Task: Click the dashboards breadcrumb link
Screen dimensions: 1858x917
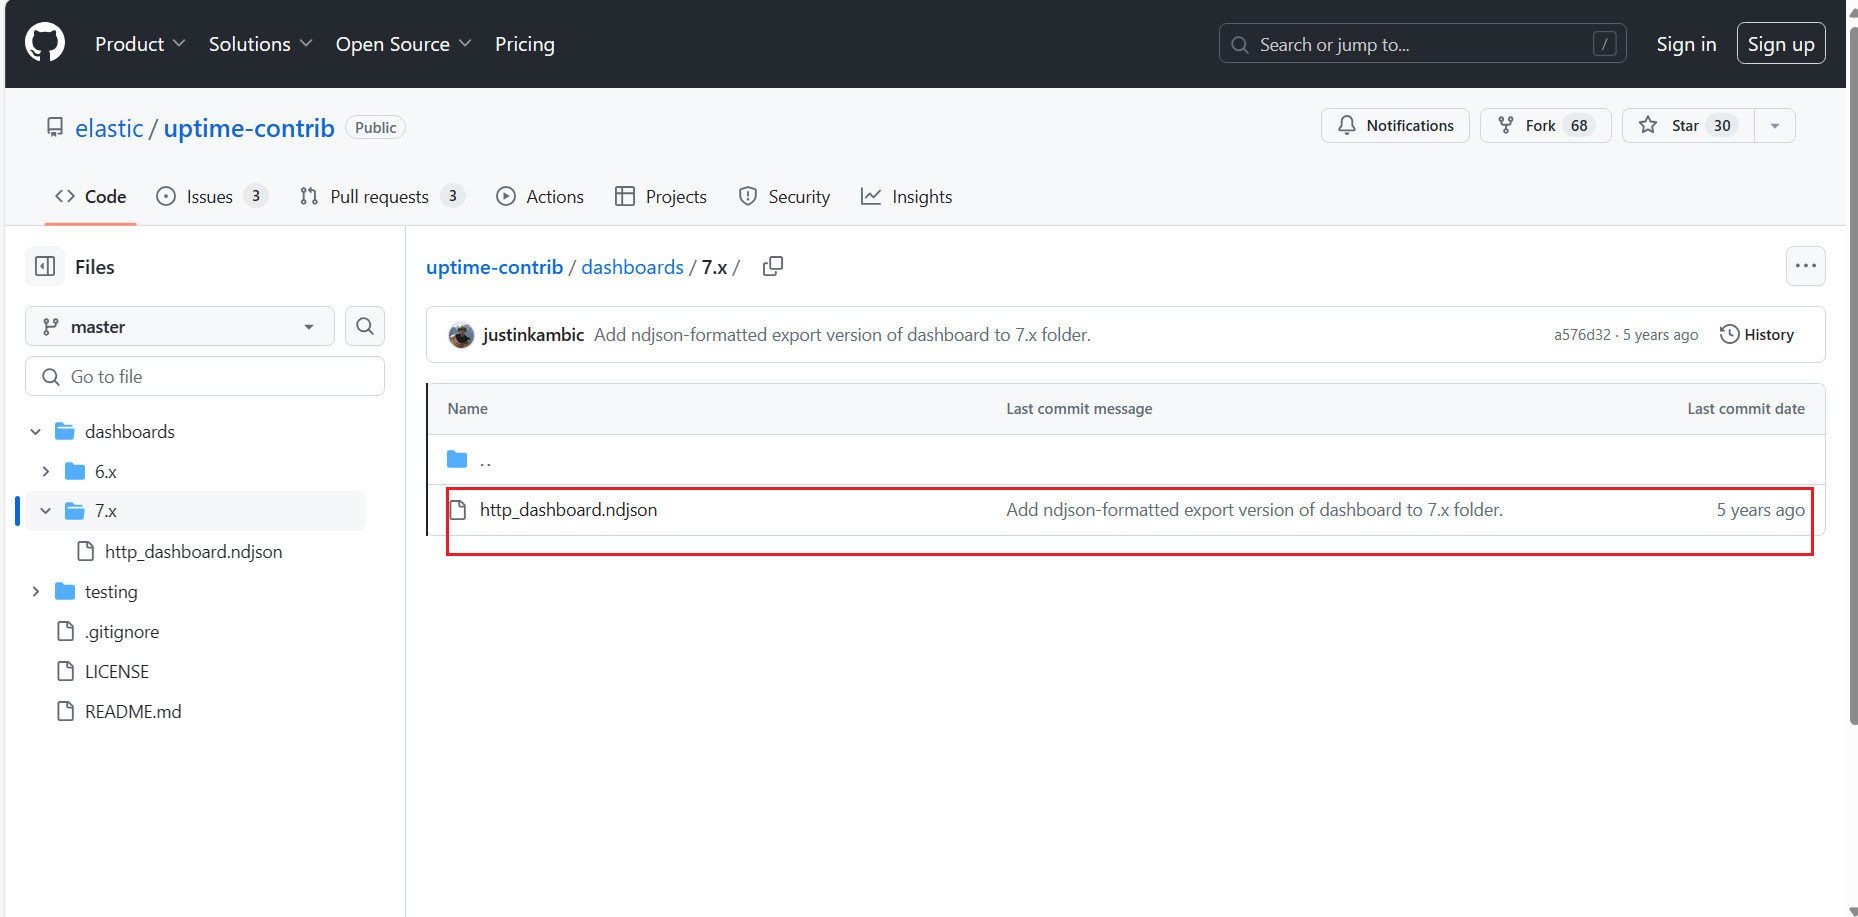Action: pyautogui.click(x=633, y=267)
